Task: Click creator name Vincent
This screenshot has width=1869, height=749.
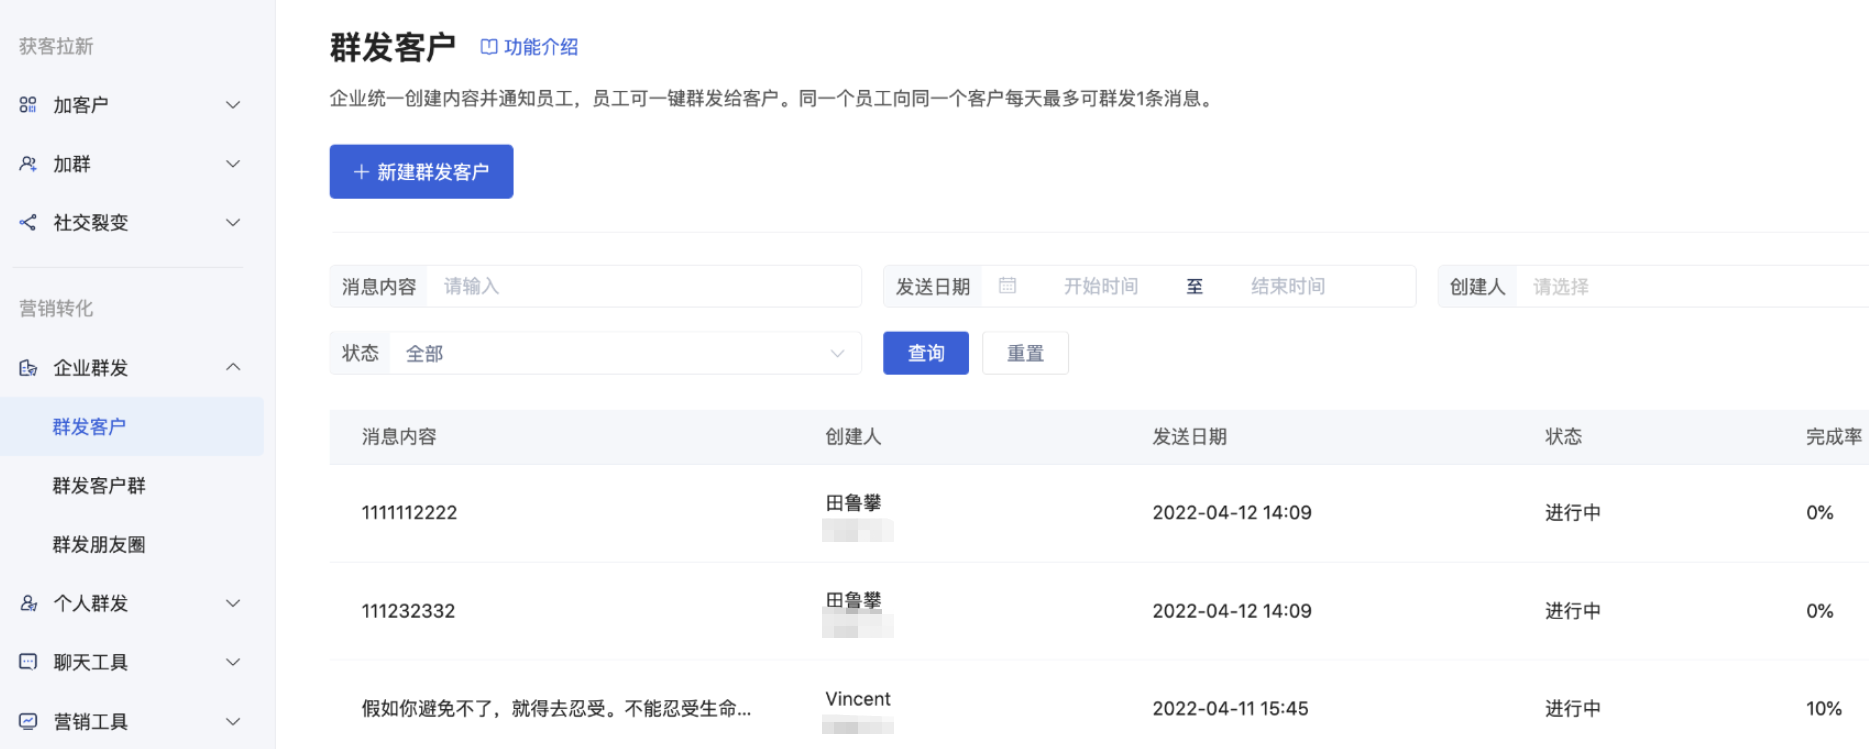Action: 858,699
